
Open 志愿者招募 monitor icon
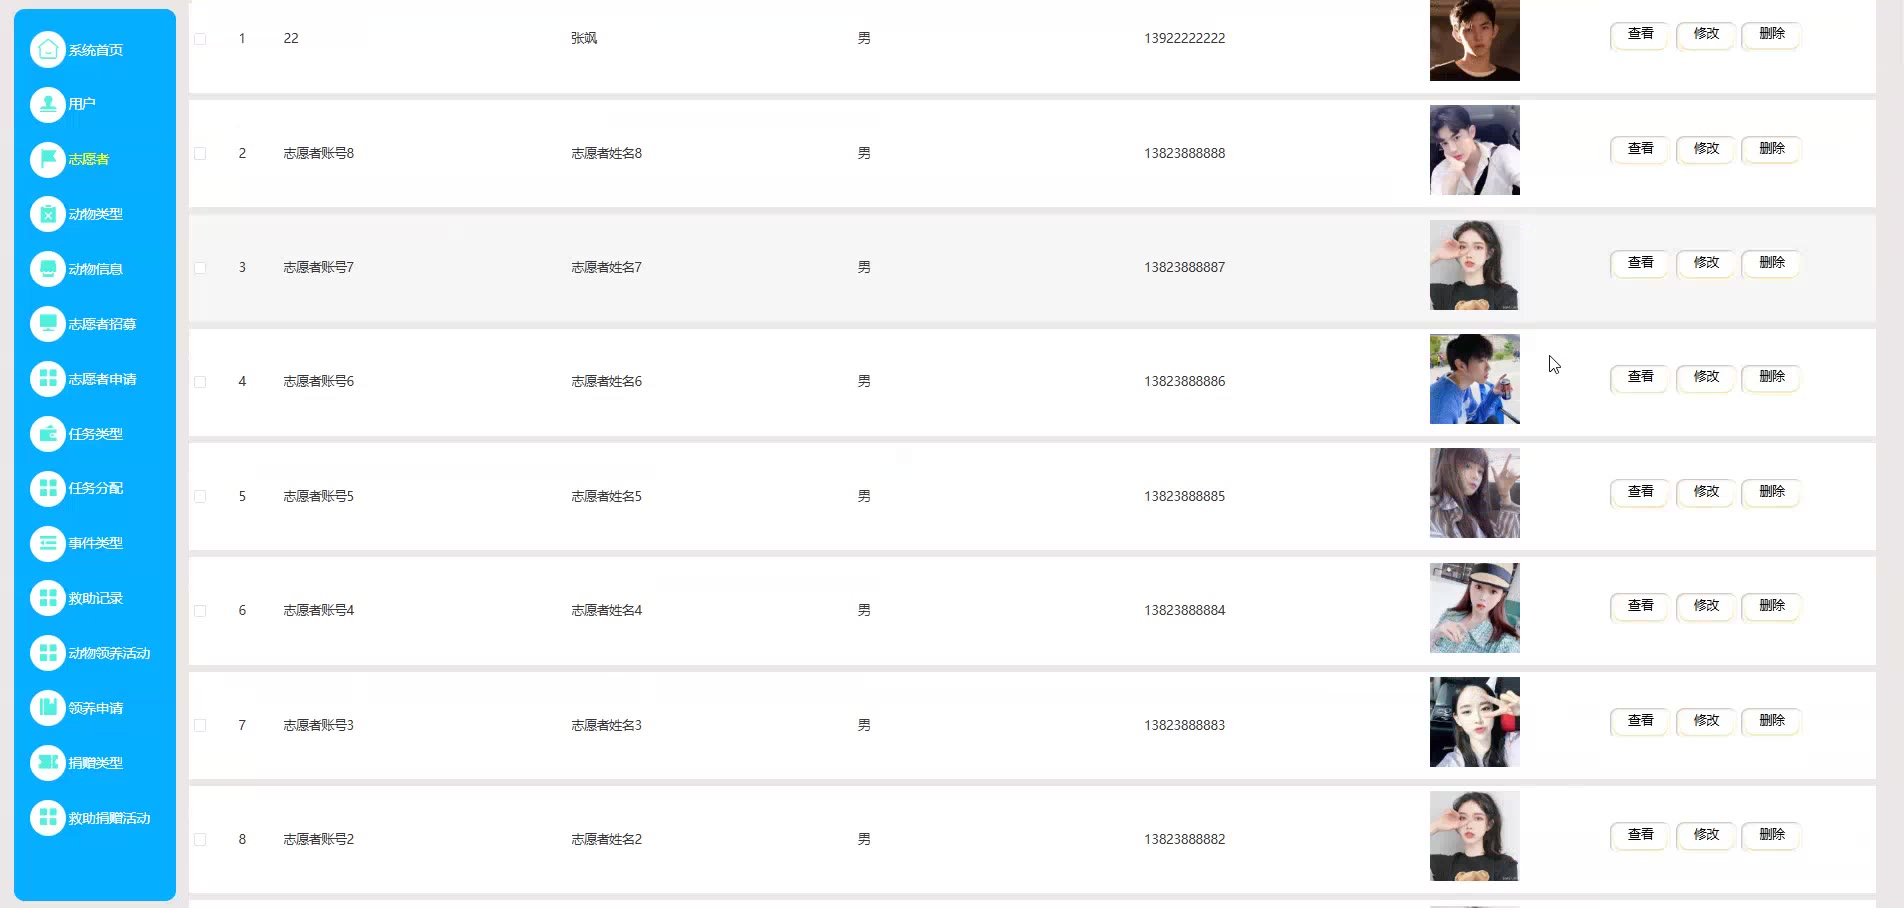(47, 324)
